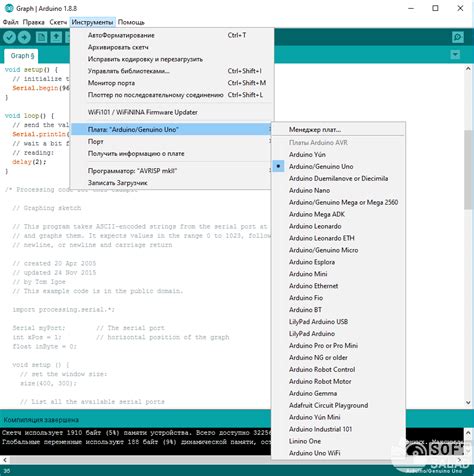Click the Open sketch toolbar icon
Viewport: 474px width, 476px height.
click(x=56, y=37)
